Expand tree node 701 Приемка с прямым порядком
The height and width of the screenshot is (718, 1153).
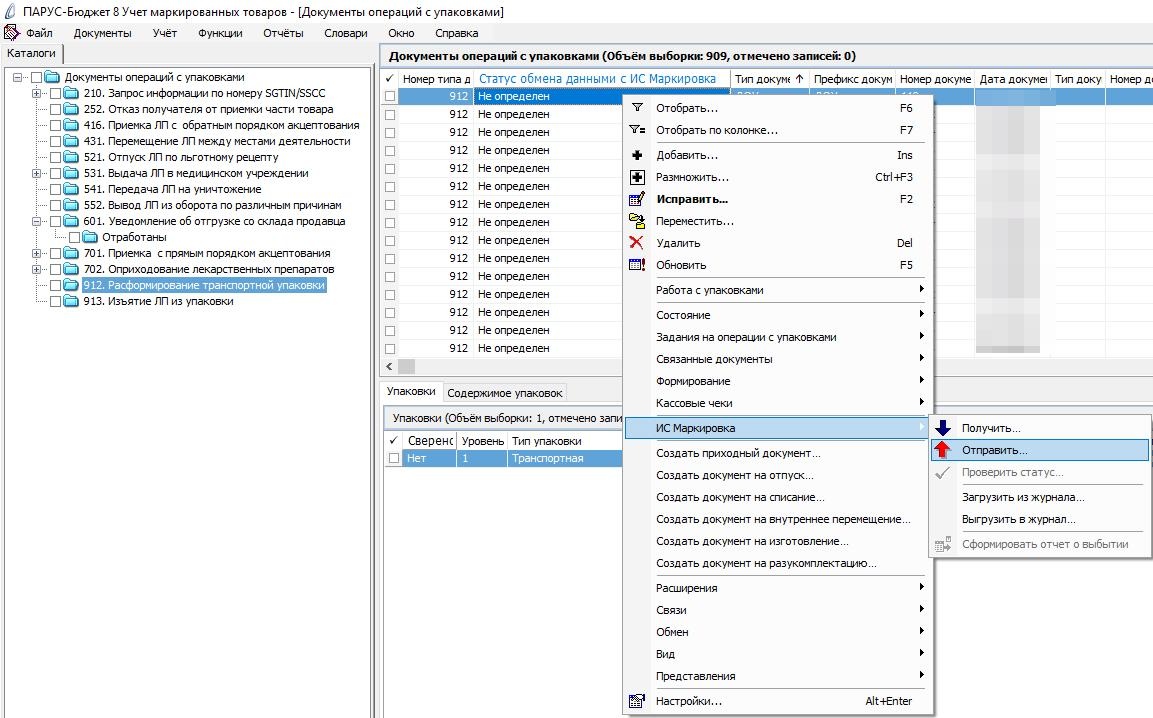tap(36, 254)
